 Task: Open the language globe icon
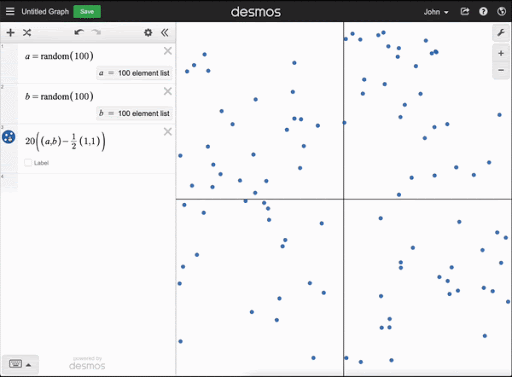501,12
